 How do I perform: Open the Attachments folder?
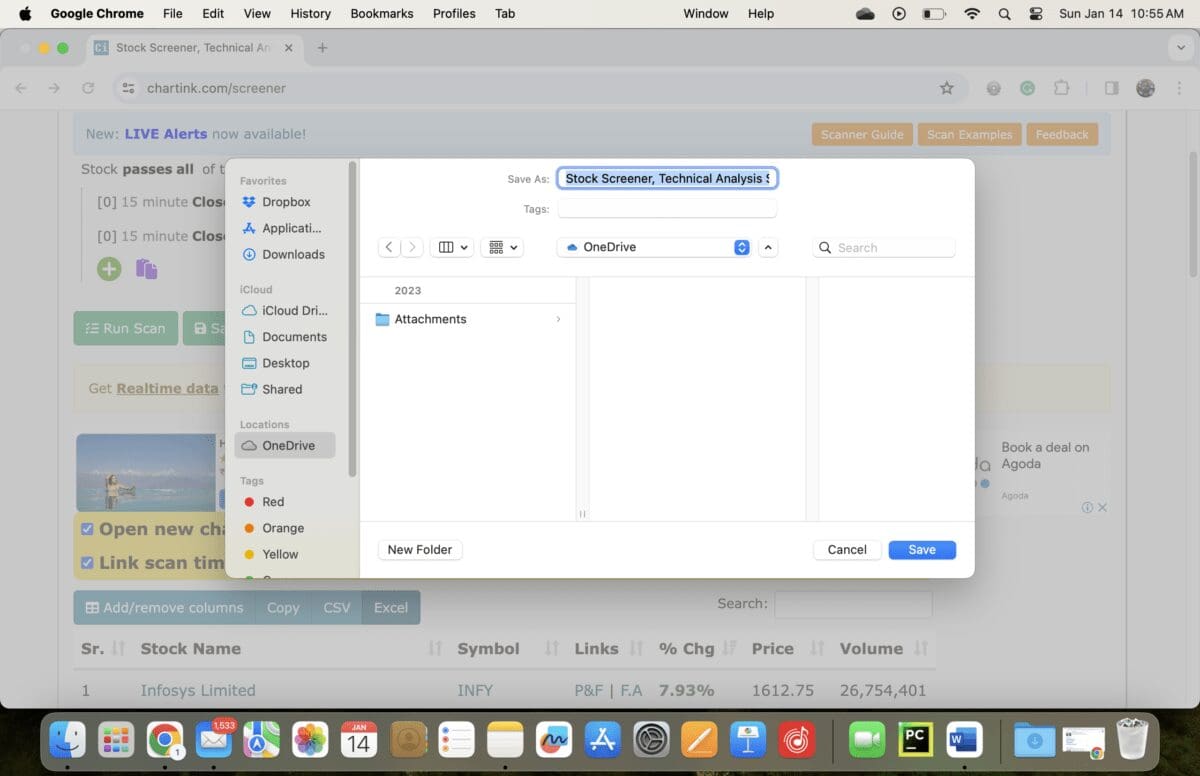(x=430, y=319)
